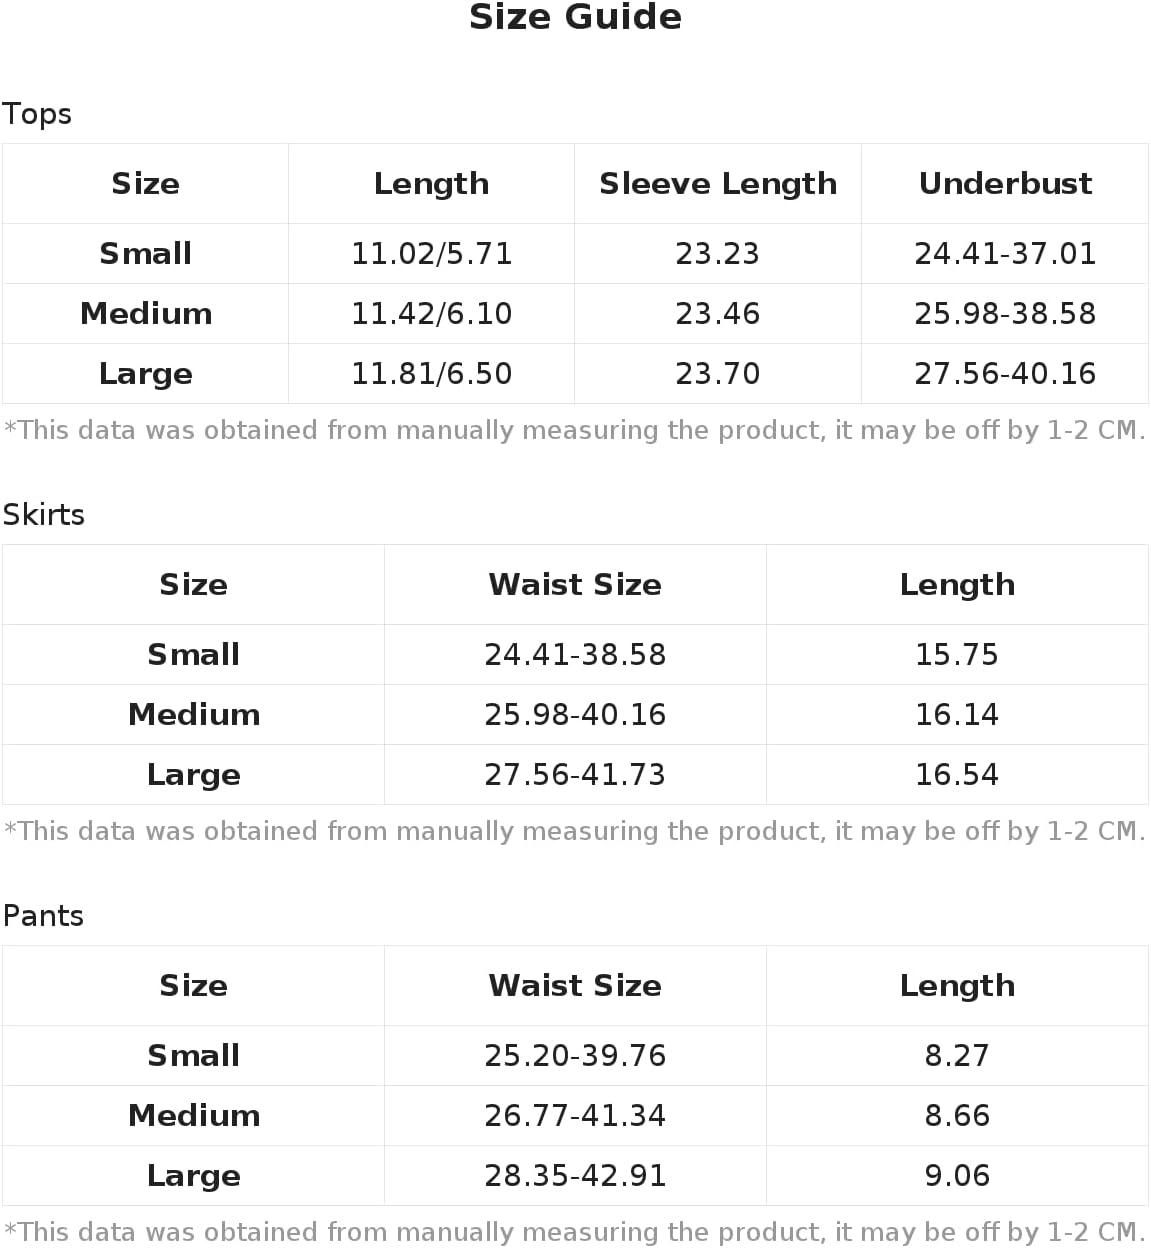Click the Sleeve Length column header
The height and width of the screenshot is (1248, 1151).
coord(718,184)
